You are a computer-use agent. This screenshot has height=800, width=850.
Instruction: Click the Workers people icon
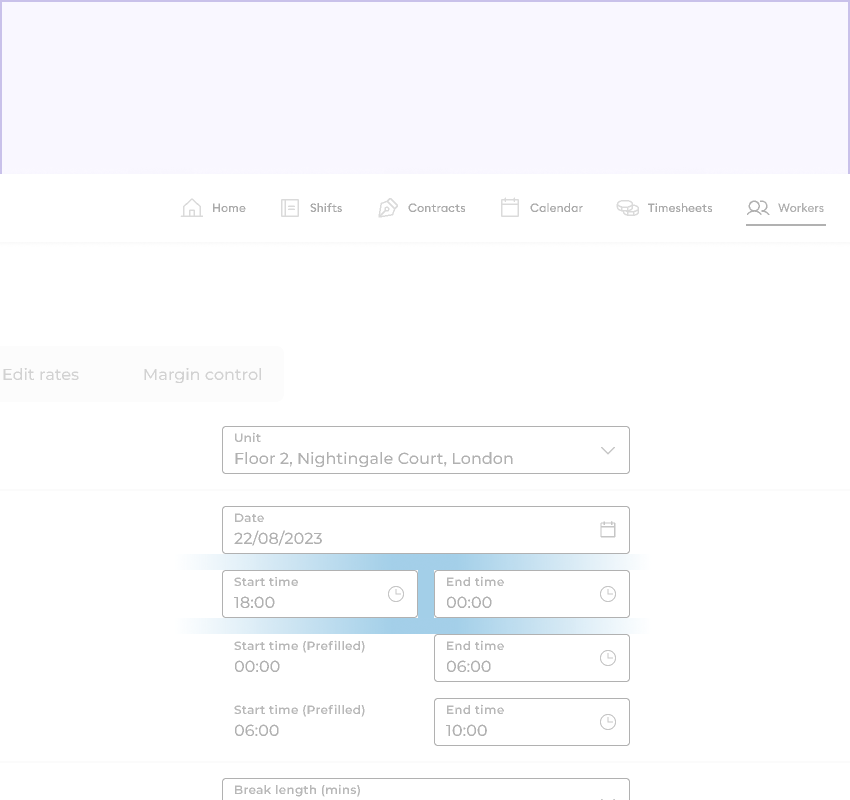click(x=758, y=208)
